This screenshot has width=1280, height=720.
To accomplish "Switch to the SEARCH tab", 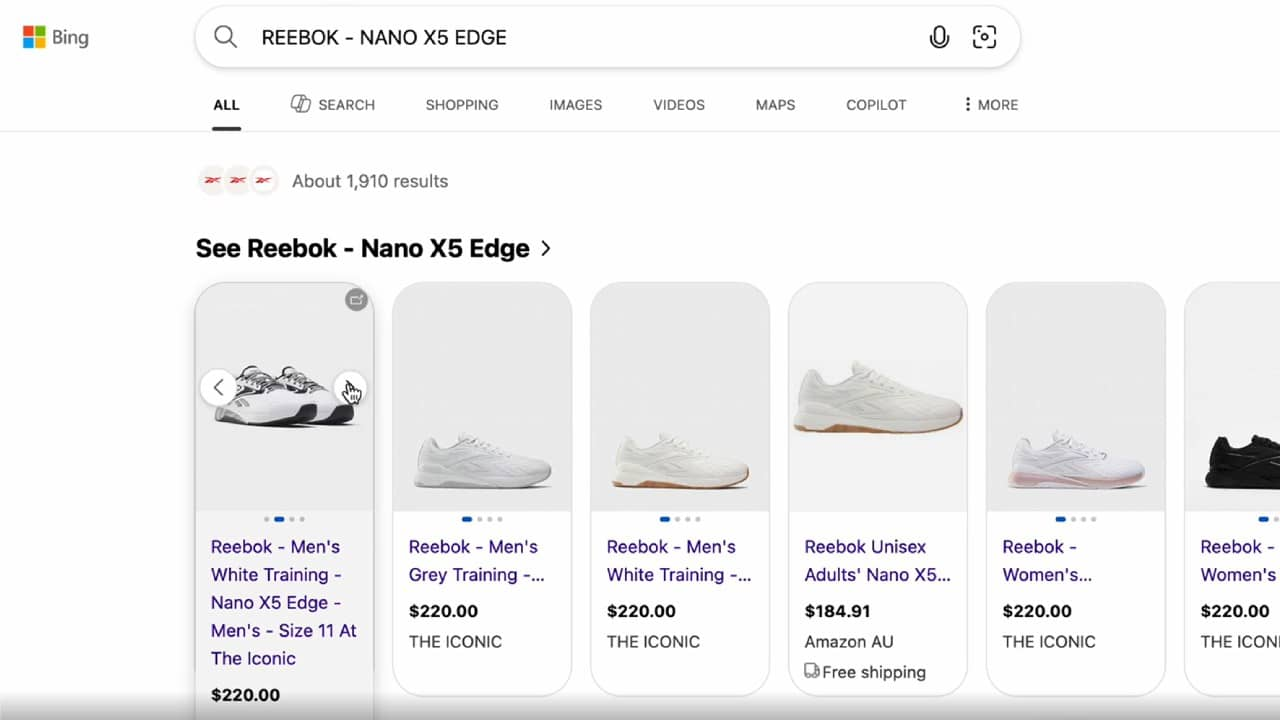I will 333,104.
